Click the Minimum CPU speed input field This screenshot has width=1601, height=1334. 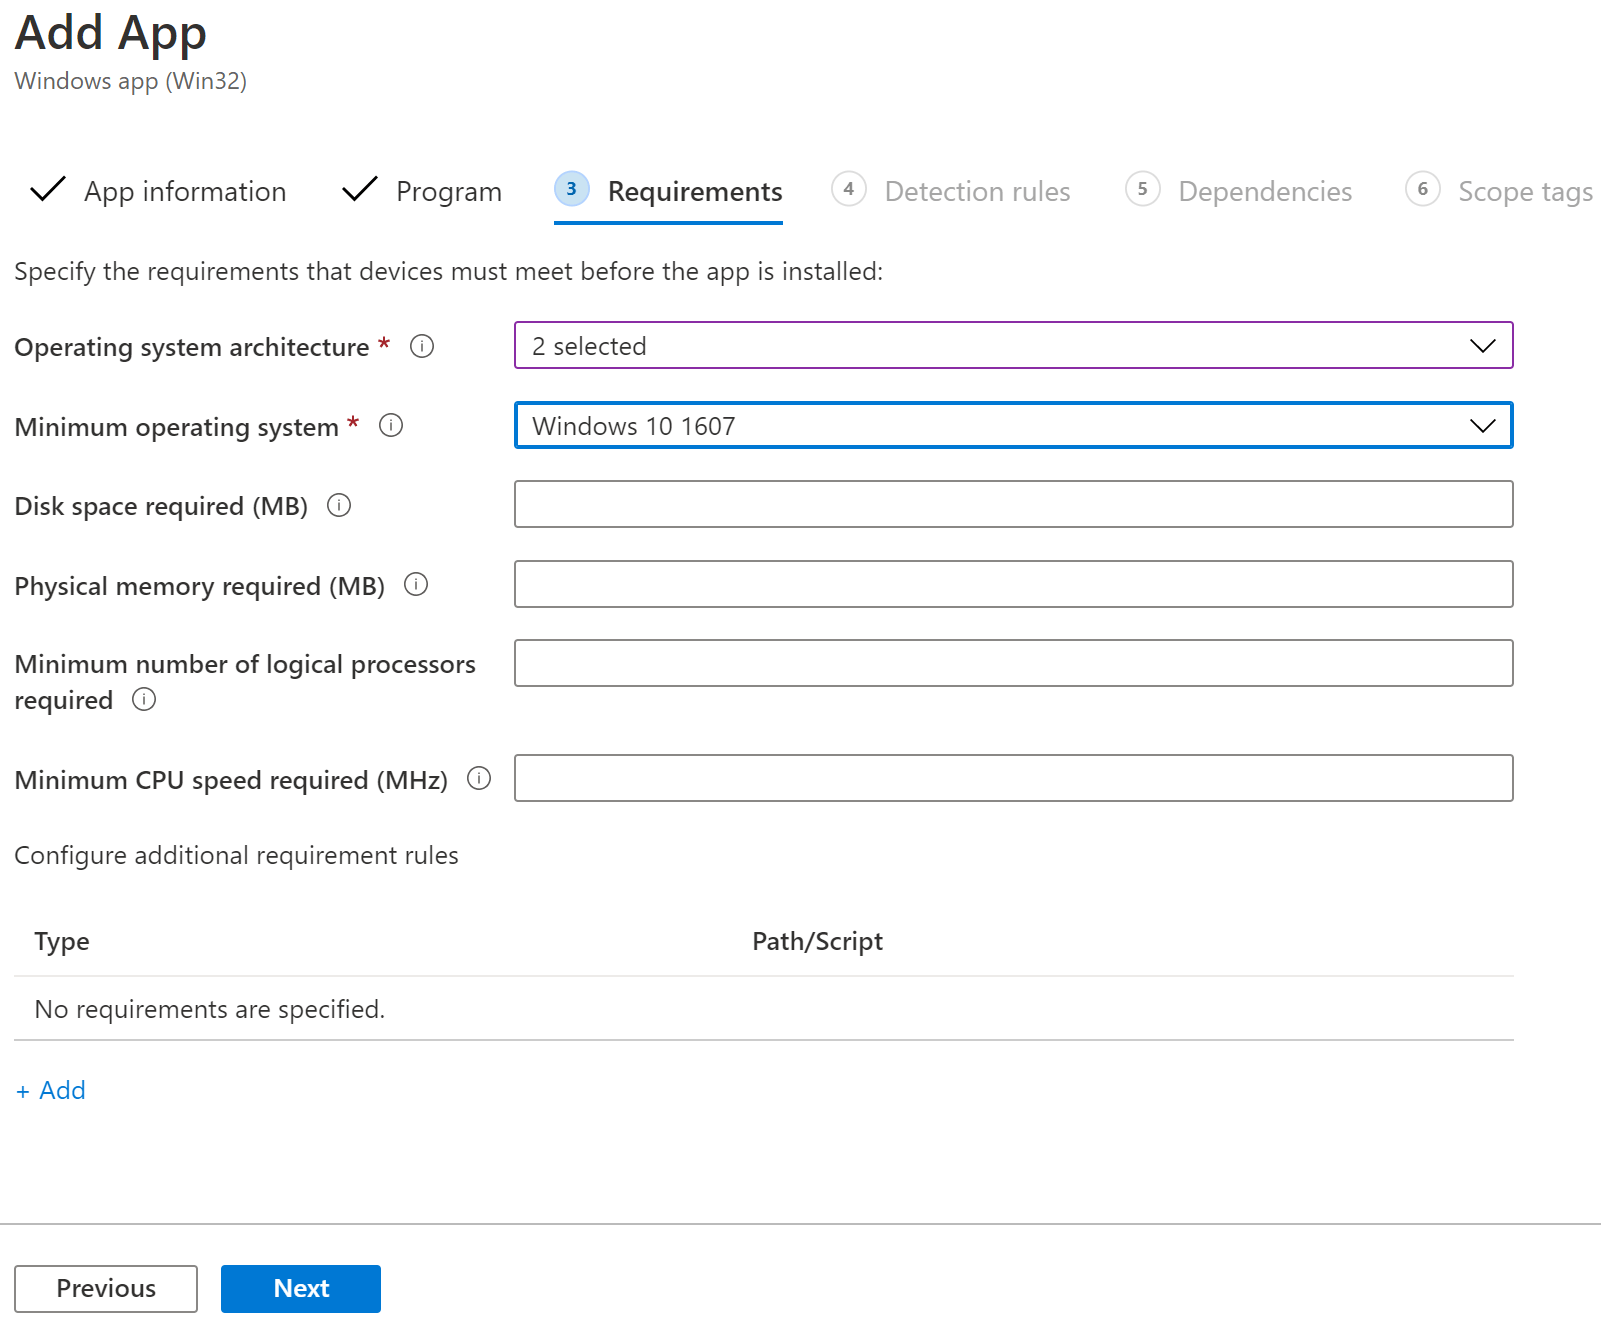tap(1013, 778)
